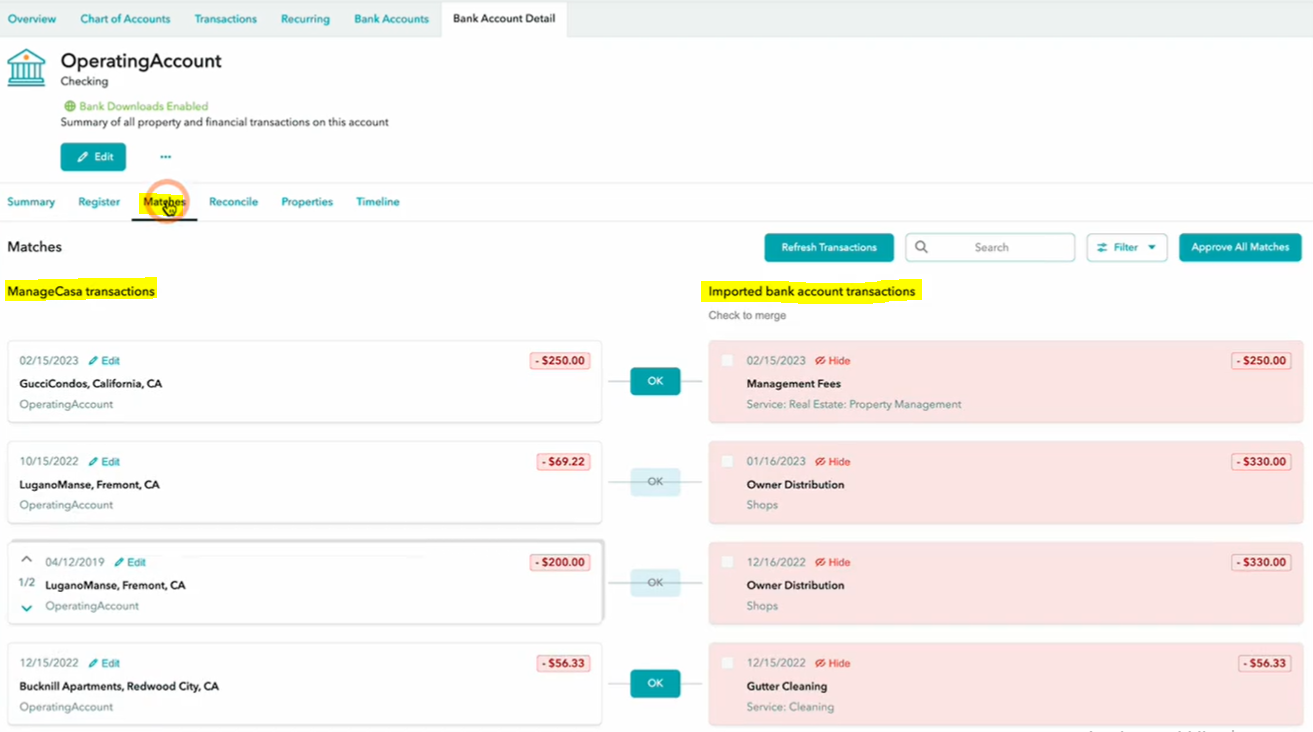Select the Gutter Cleaning merge checkbox

727,663
